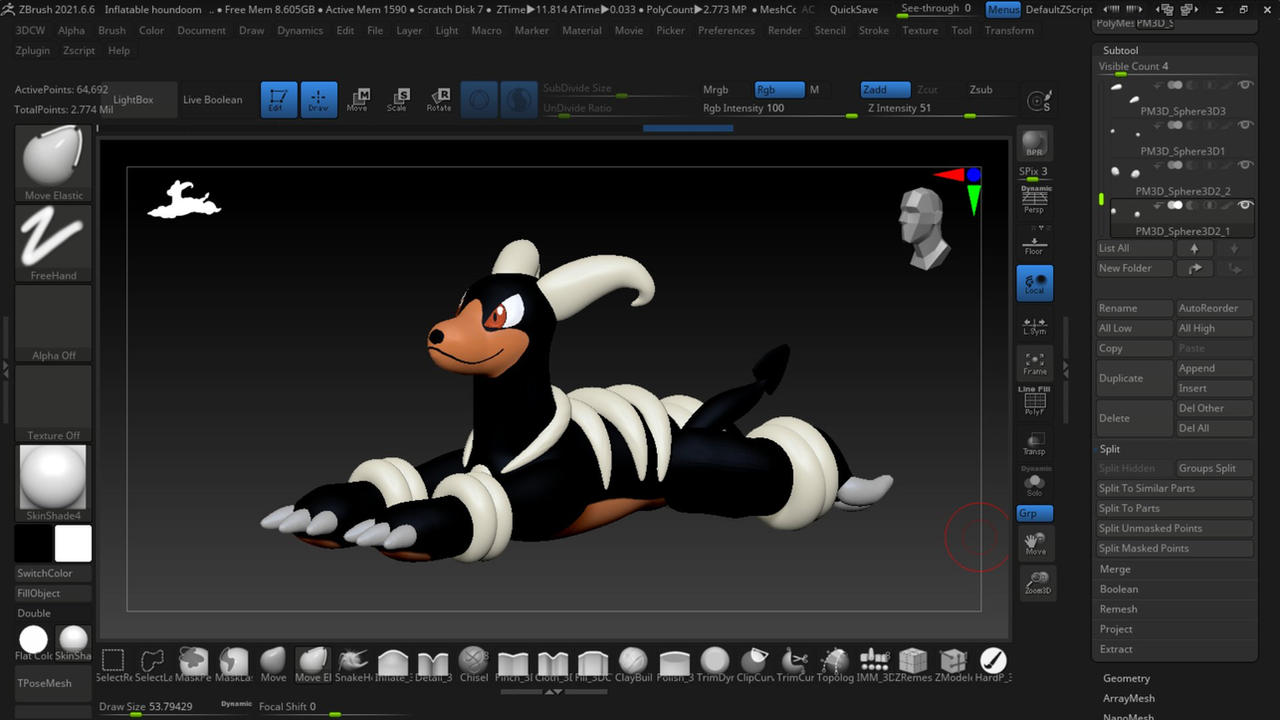
Task: Toggle eye visibility for PM3D_Sphere3D2_1
Action: (x=1245, y=205)
